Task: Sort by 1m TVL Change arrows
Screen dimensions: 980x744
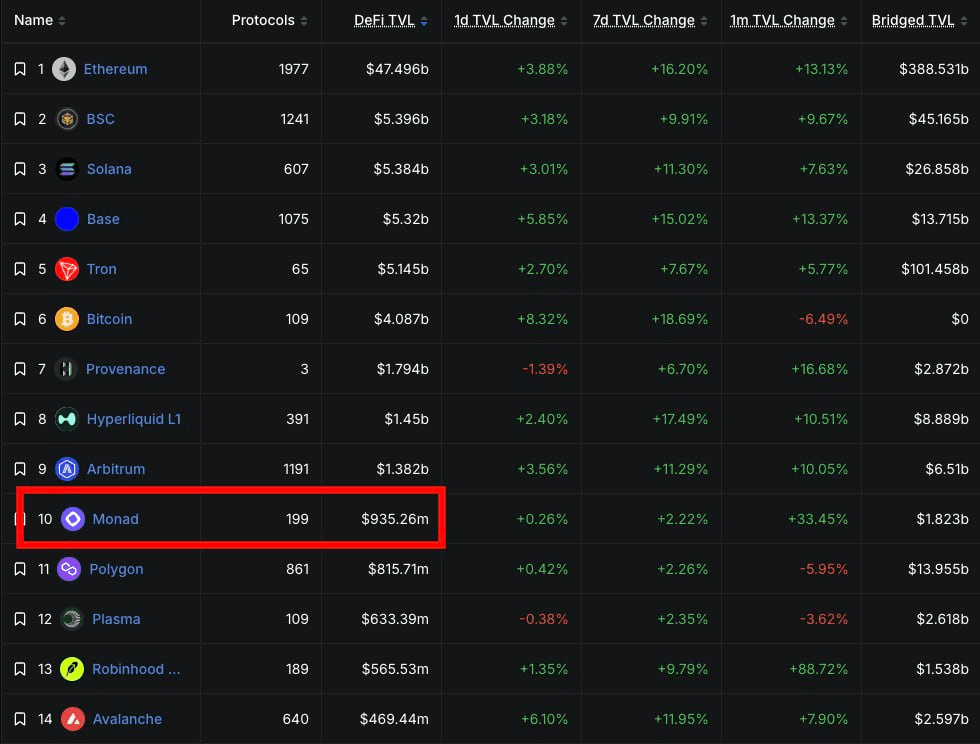Action: click(x=844, y=21)
